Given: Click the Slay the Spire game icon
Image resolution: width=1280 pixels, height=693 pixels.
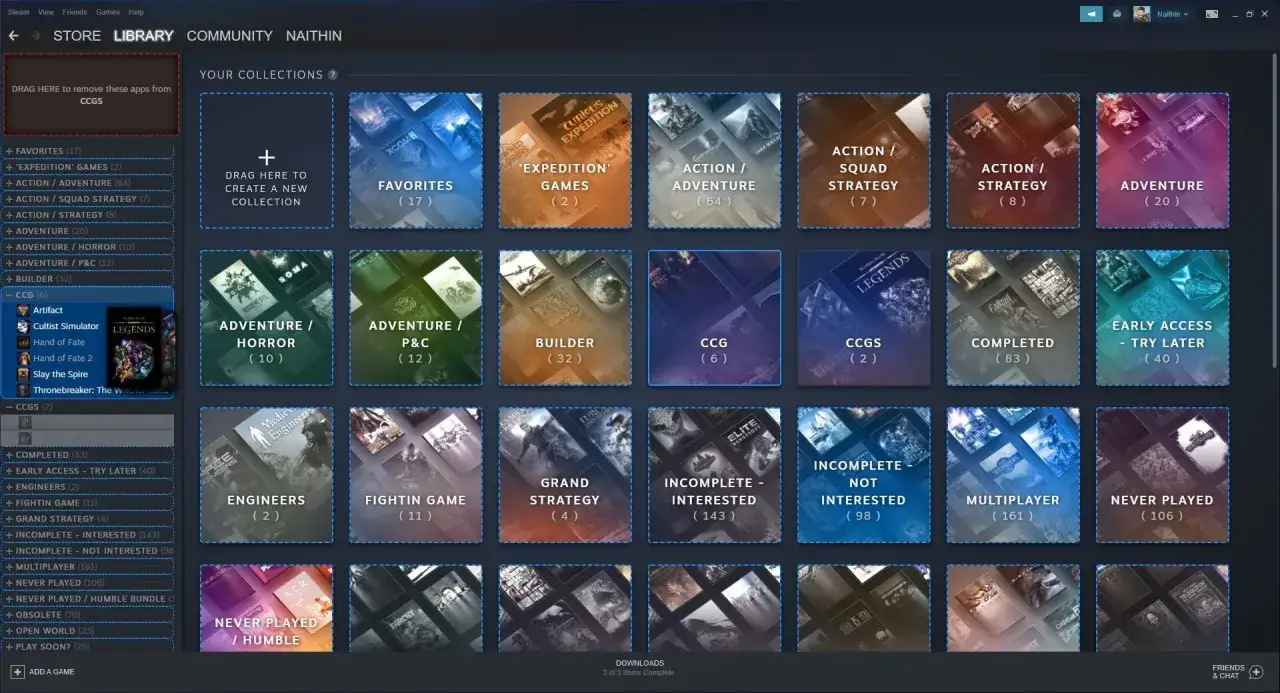Looking at the screenshot, I should [23, 374].
